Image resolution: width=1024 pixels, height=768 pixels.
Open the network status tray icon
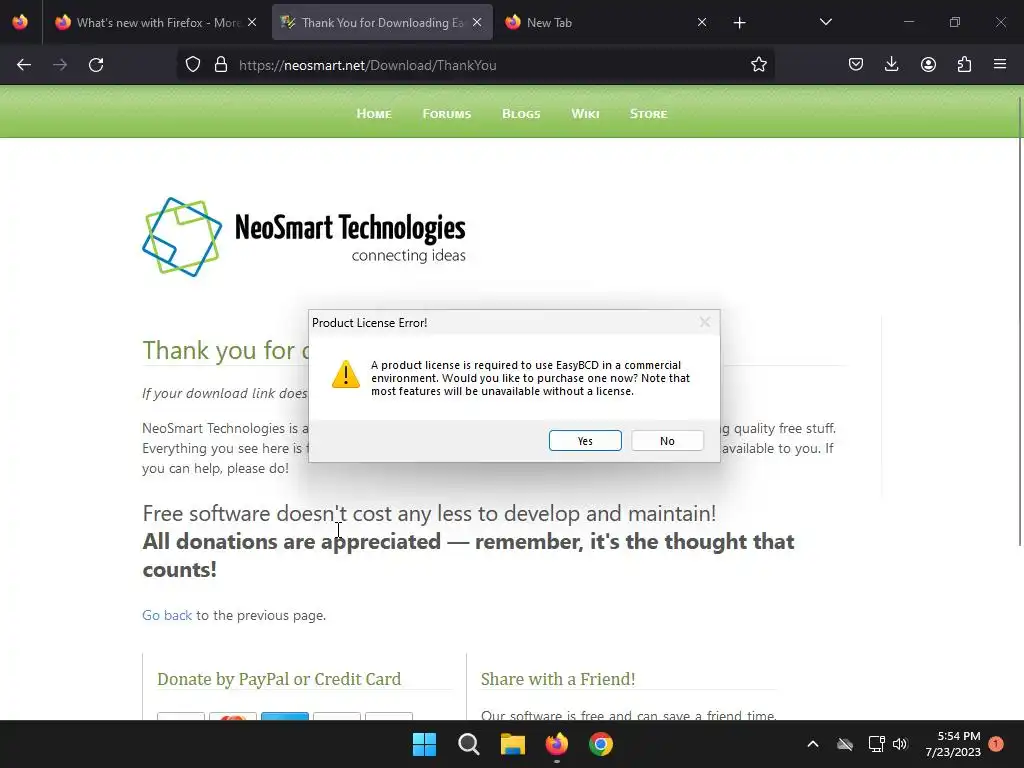[x=876, y=744]
